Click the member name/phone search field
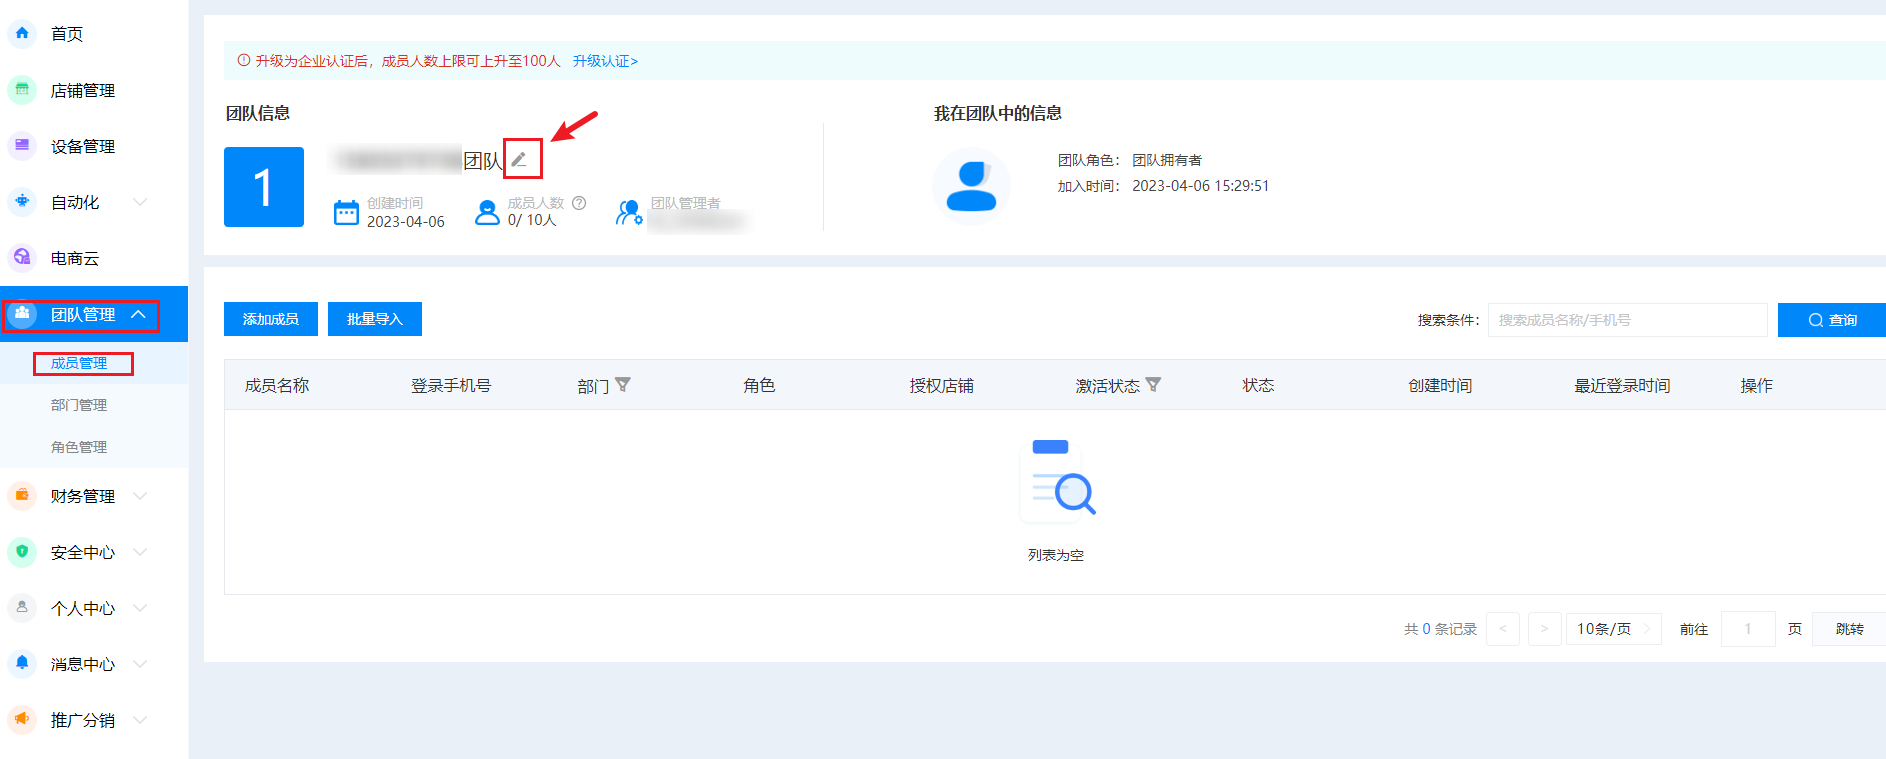This screenshot has height=759, width=1886. (1627, 320)
